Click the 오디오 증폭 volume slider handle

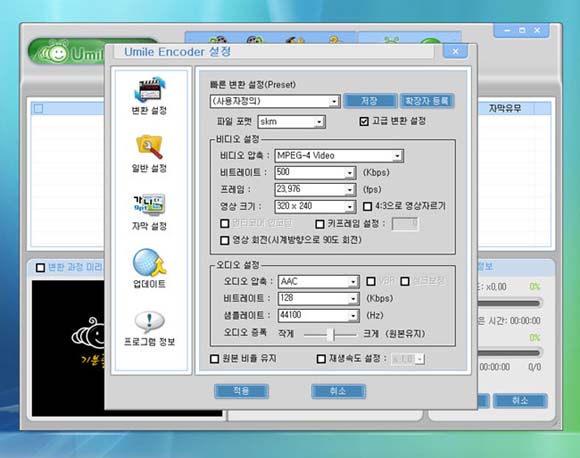pos(331,334)
